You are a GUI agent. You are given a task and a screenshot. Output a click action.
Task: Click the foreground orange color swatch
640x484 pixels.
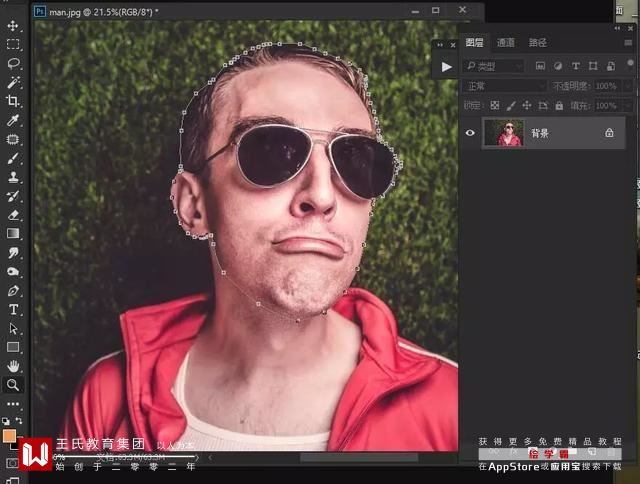click(9, 435)
